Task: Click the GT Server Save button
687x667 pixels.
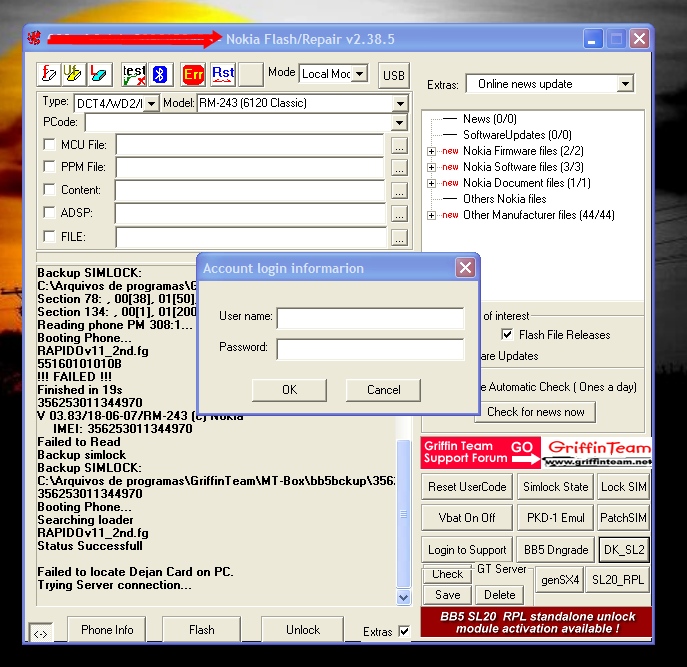Action: [x=447, y=595]
